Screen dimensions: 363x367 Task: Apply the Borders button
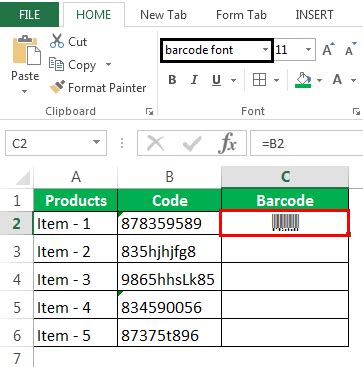coord(259,80)
